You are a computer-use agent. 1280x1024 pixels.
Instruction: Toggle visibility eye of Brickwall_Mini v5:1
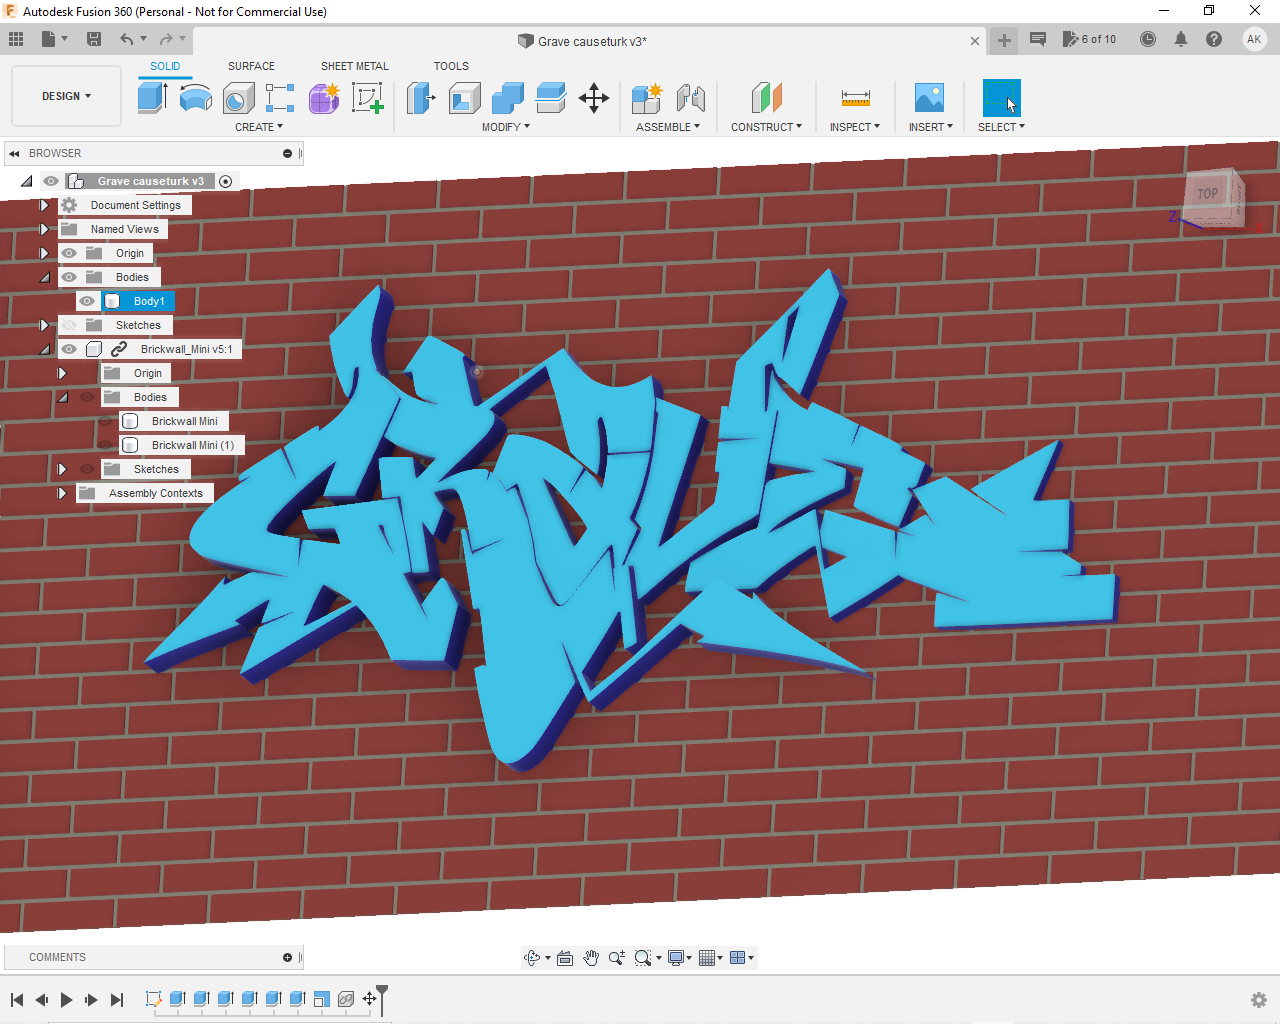pyautogui.click(x=69, y=349)
